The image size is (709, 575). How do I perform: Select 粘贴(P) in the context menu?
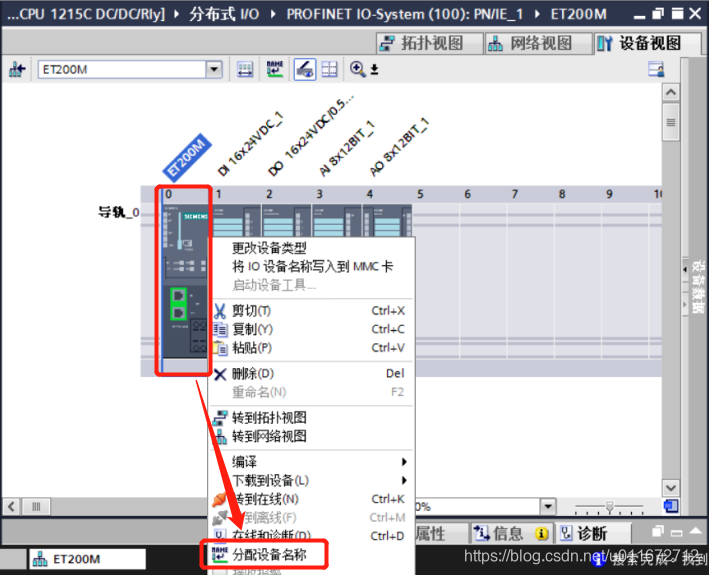[x=312, y=348]
